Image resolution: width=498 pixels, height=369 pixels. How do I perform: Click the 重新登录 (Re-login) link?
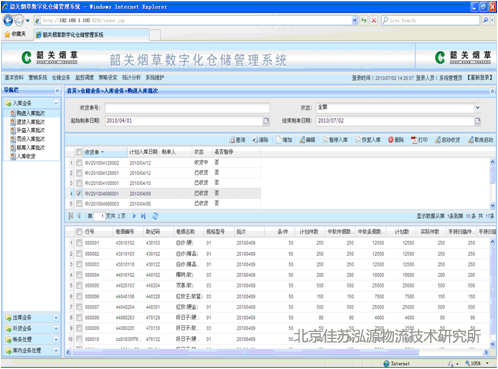480,78
